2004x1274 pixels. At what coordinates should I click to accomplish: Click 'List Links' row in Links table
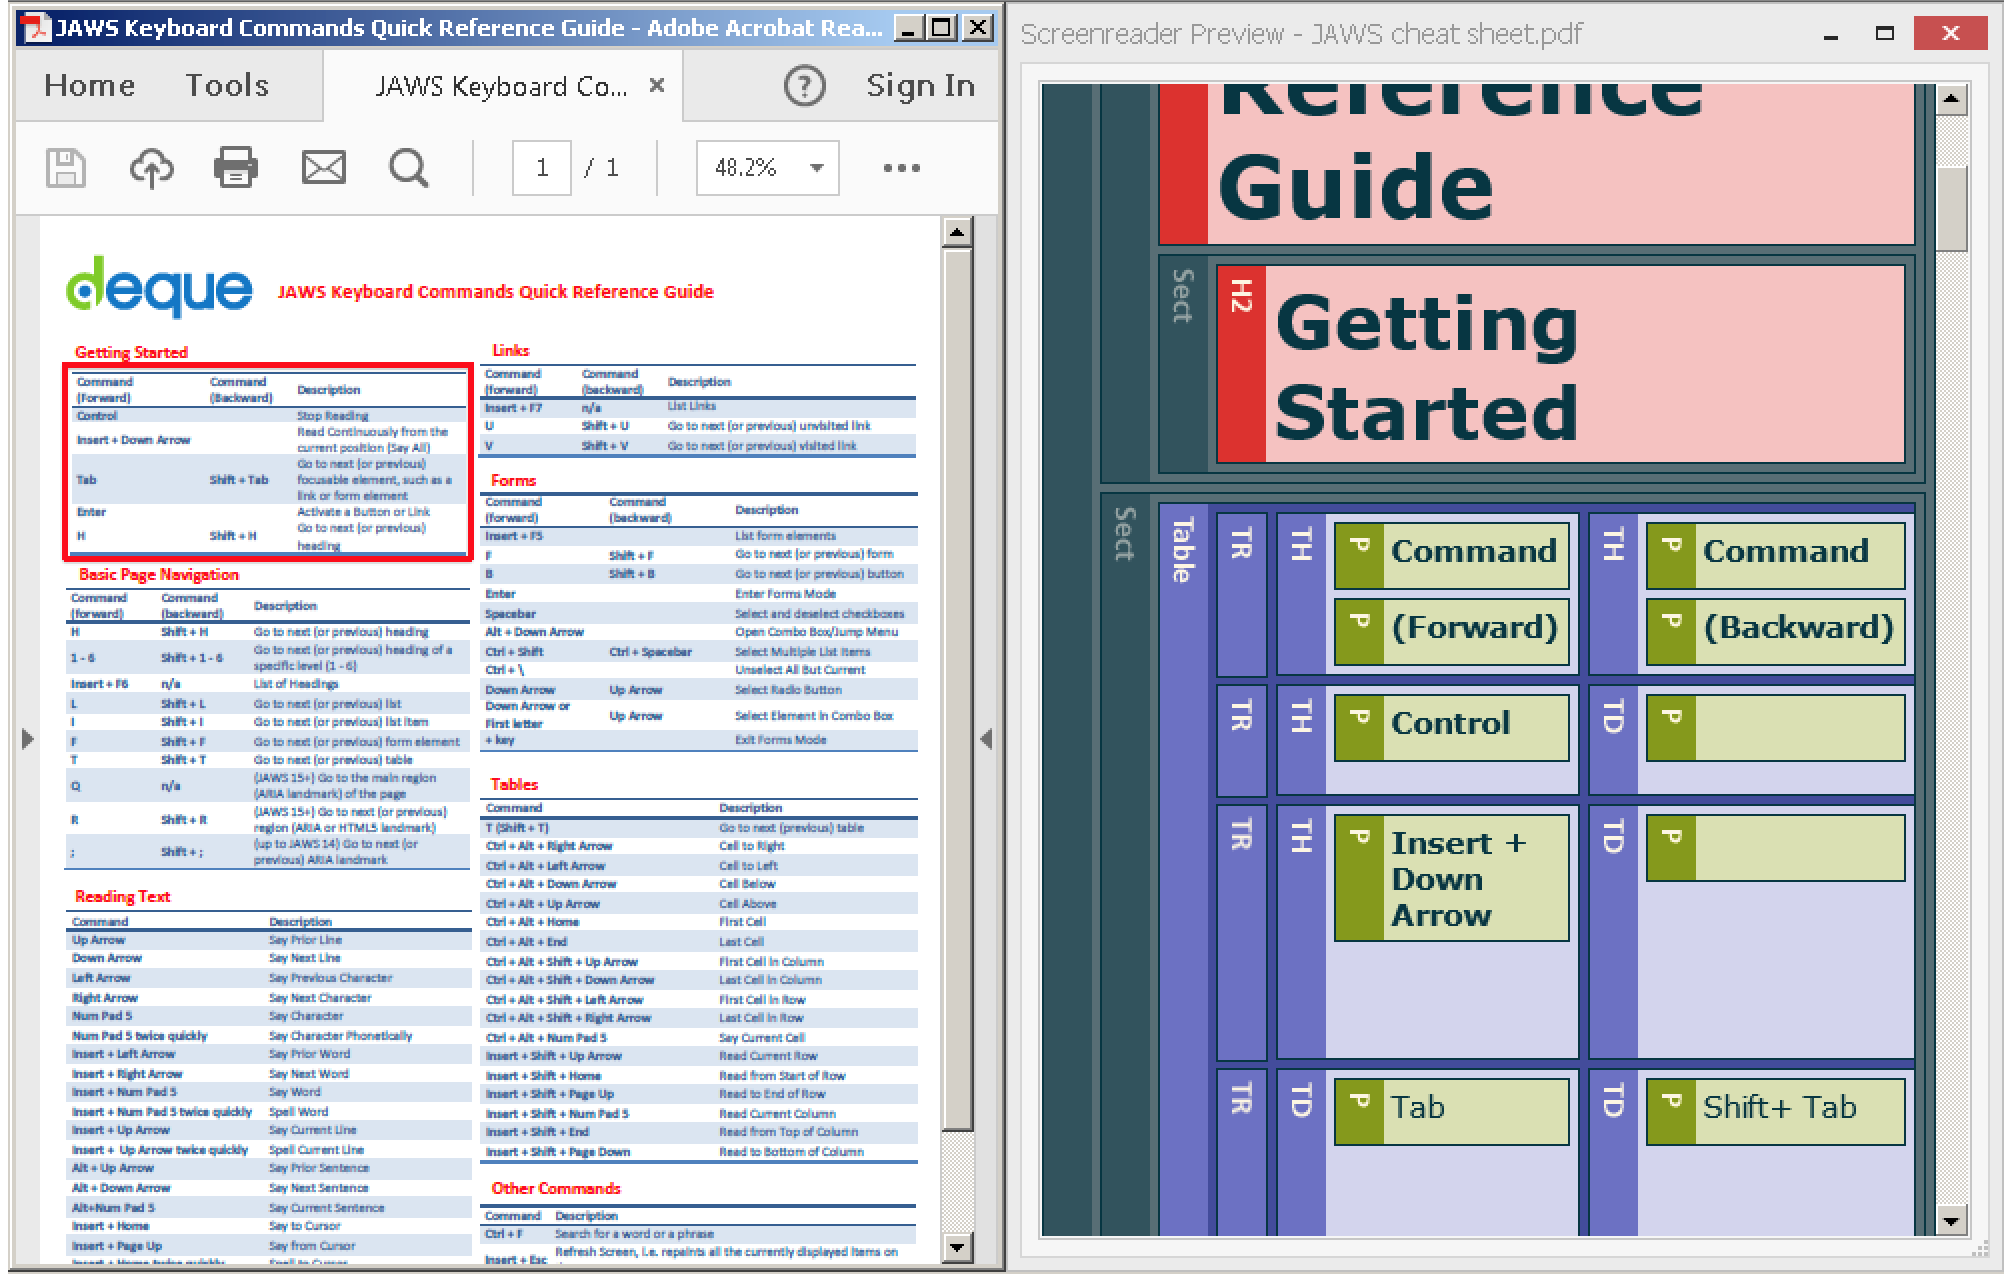(x=698, y=407)
